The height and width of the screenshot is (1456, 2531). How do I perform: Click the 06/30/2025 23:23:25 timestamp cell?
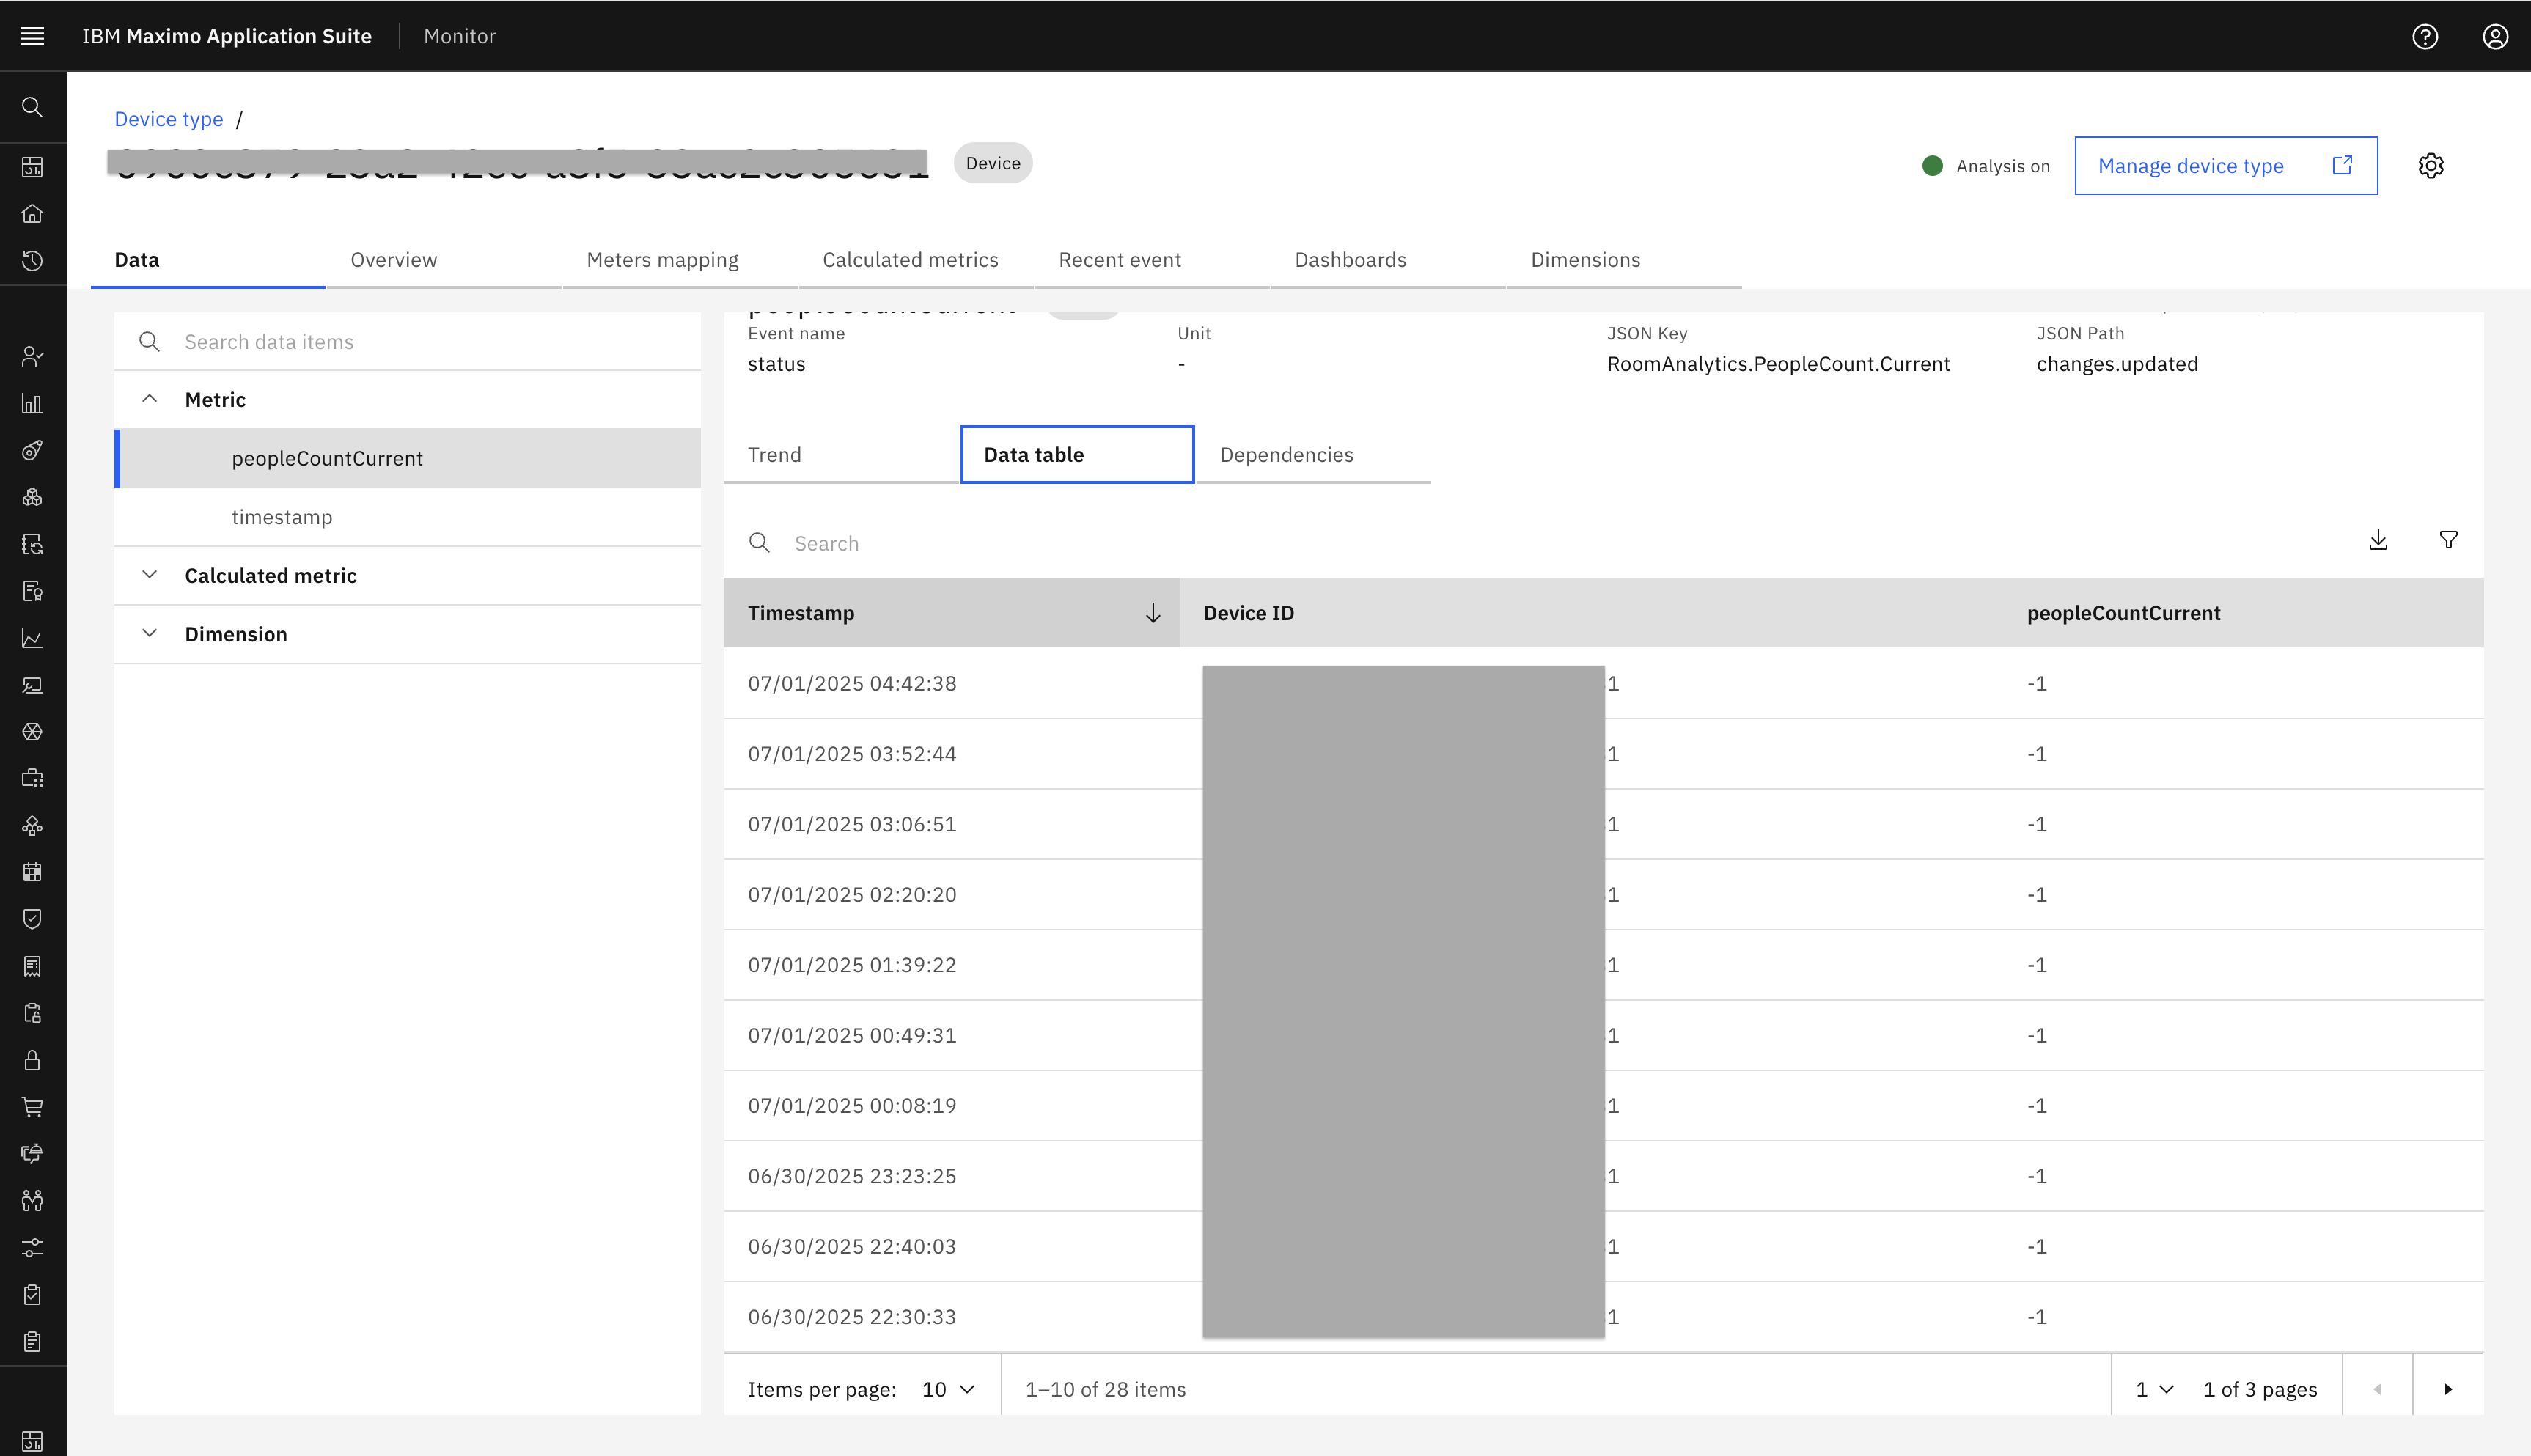click(852, 1176)
